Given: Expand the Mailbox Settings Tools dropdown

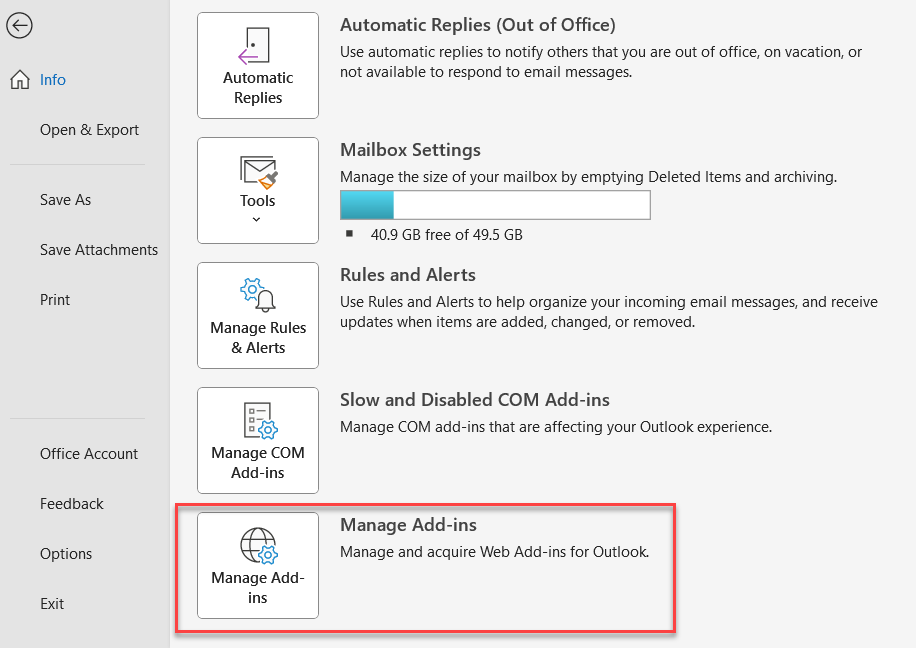Looking at the screenshot, I should 258,190.
